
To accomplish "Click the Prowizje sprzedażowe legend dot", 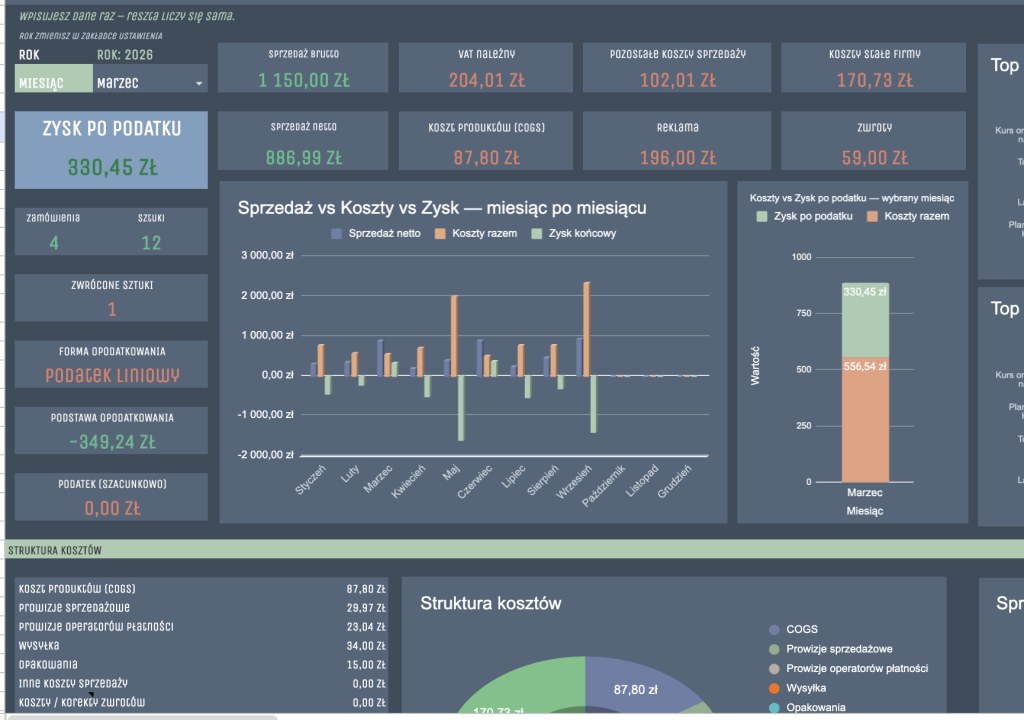I will tap(774, 649).
